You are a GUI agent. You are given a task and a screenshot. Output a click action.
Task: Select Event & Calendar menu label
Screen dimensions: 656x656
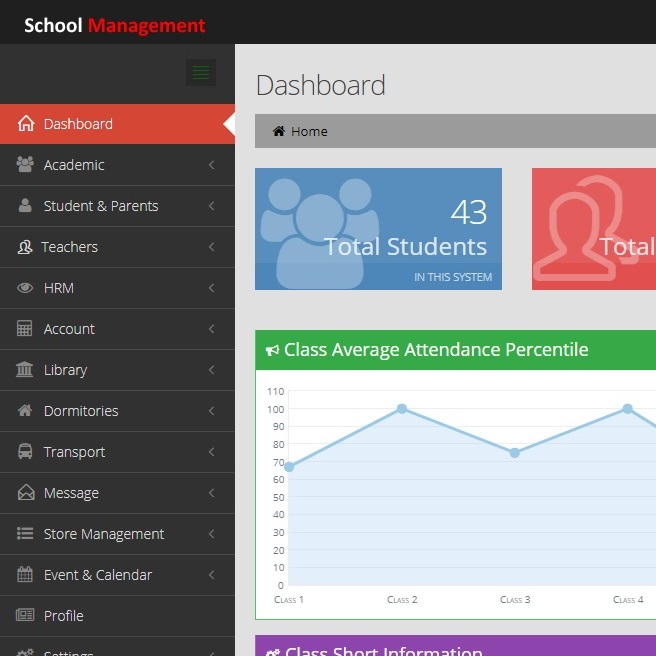(97, 575)
